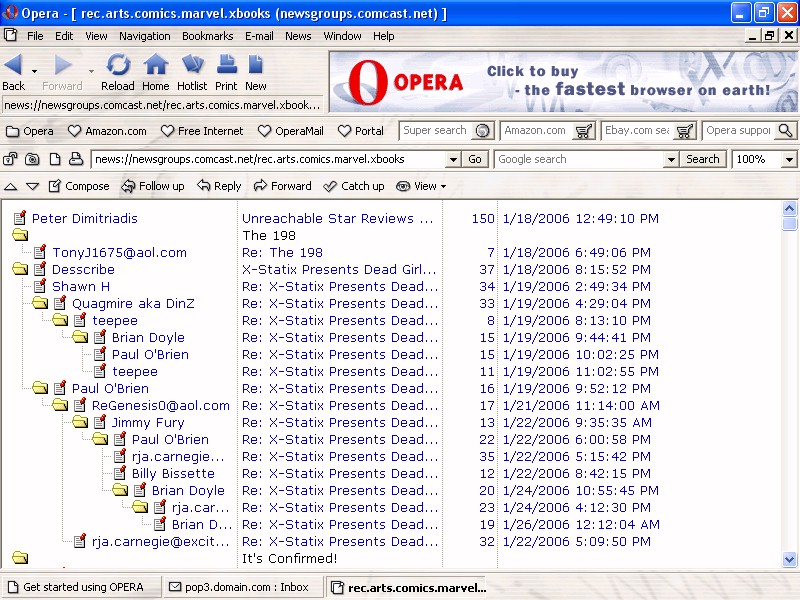Reply to the selected message
800x600 pixels.
pos(219,186)
